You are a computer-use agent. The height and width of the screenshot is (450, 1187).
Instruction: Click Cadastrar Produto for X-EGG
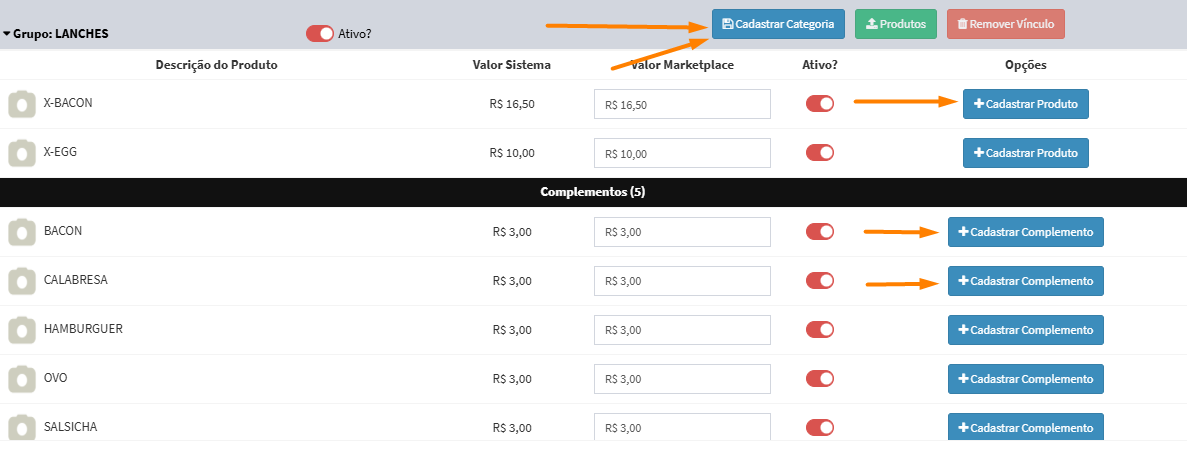tap(1025, 153)
